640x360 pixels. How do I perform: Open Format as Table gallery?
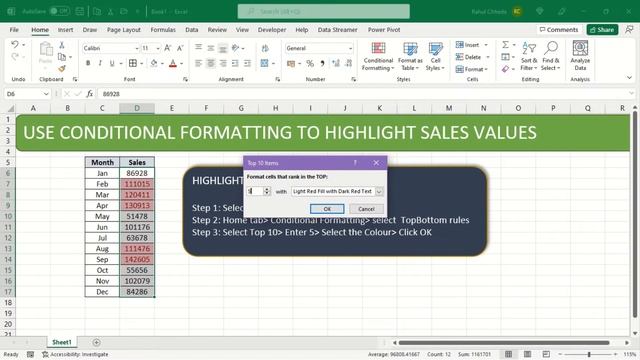coord(410,56)
